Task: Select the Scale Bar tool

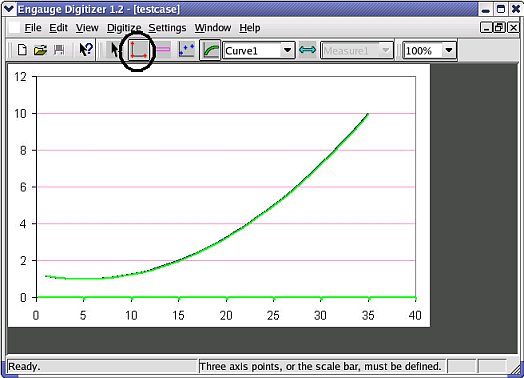Action: point(163,49)
